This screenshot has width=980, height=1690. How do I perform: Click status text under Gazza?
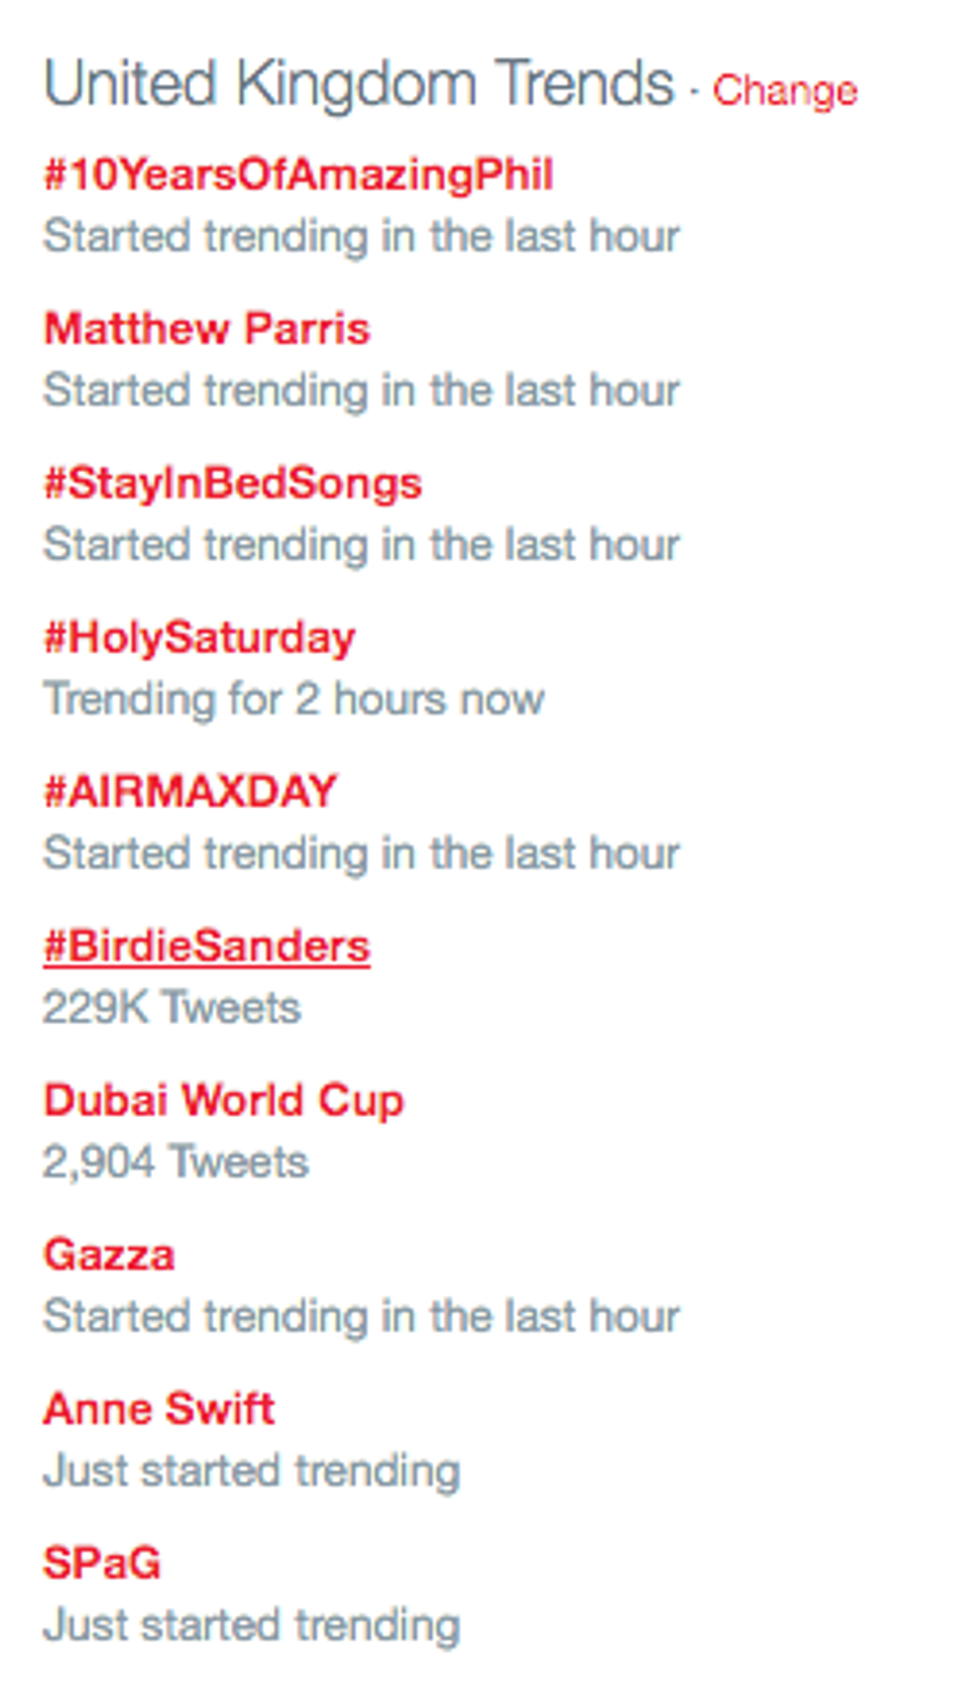pos(361,1317)
